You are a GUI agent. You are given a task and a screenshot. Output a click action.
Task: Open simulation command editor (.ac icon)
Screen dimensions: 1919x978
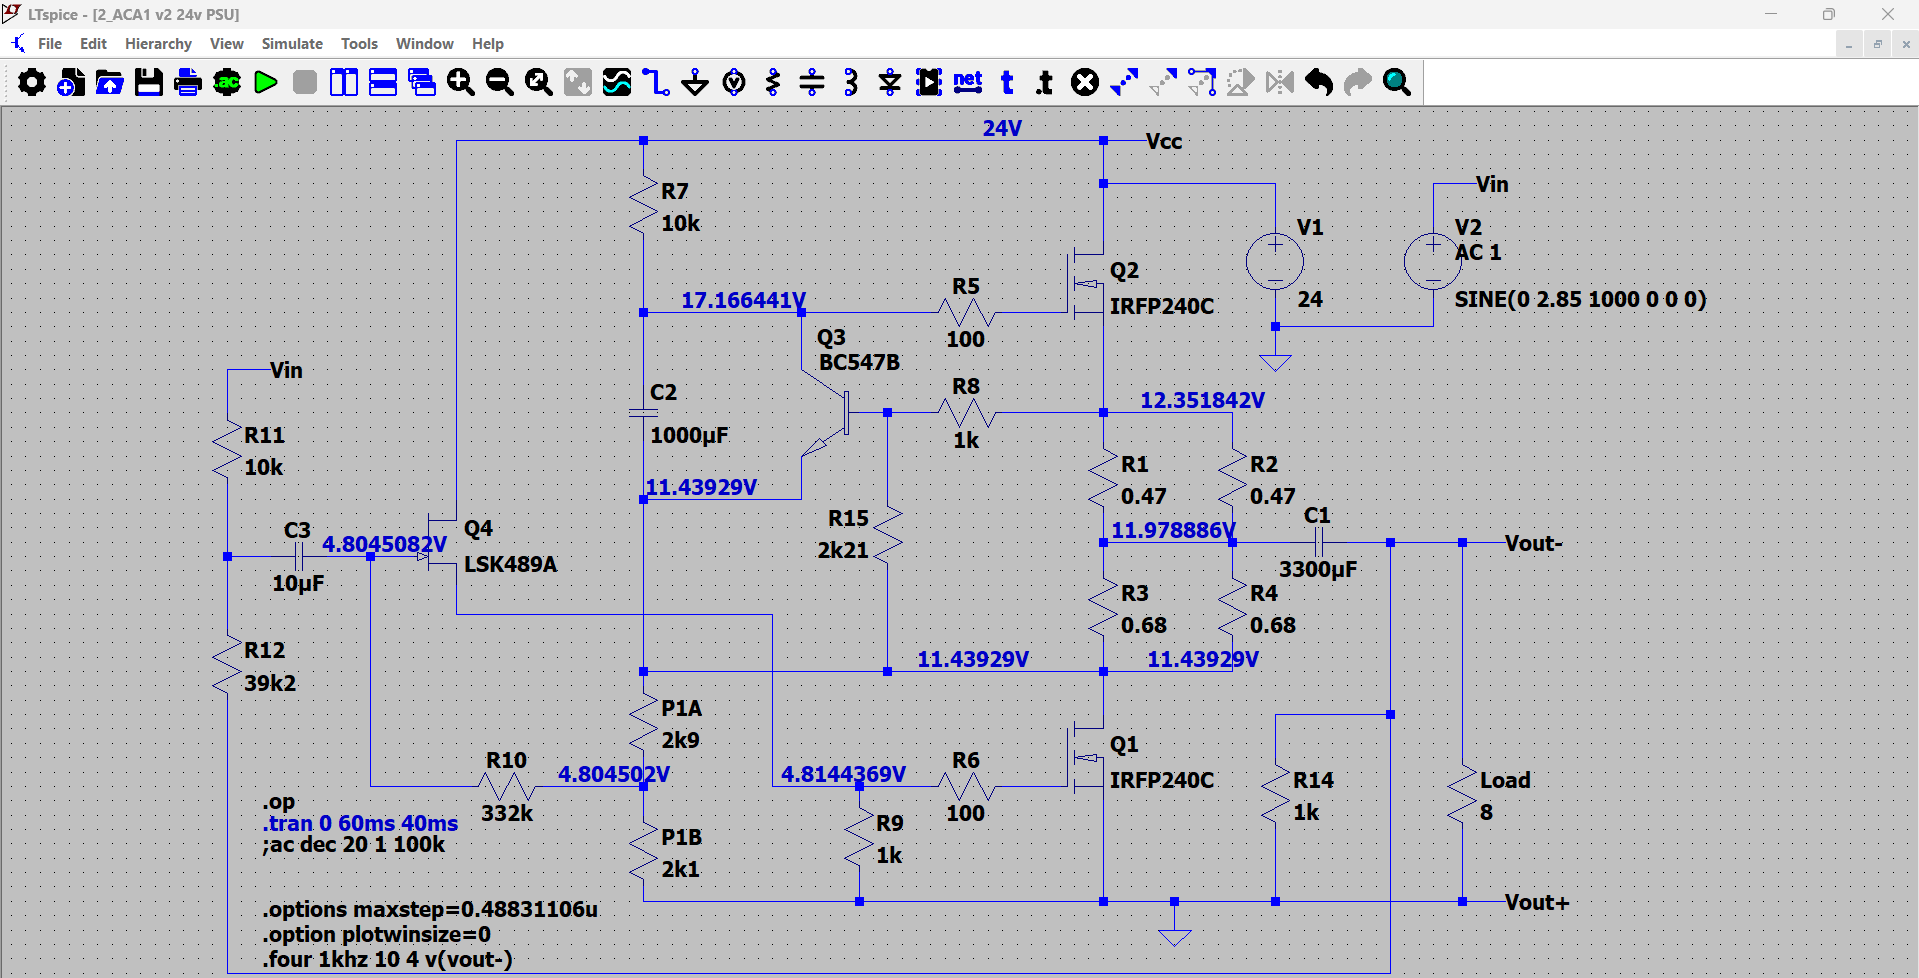(227, 82)
